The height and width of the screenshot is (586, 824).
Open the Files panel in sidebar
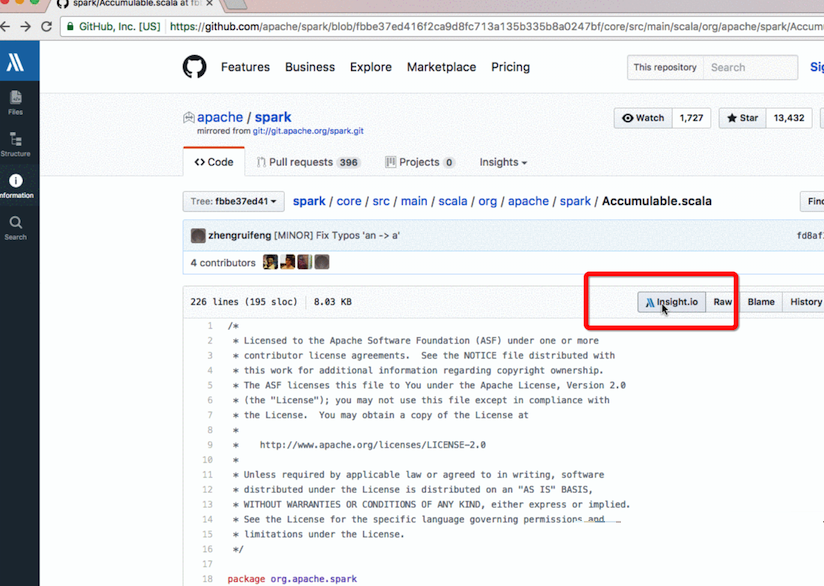[x=16, y=103]
